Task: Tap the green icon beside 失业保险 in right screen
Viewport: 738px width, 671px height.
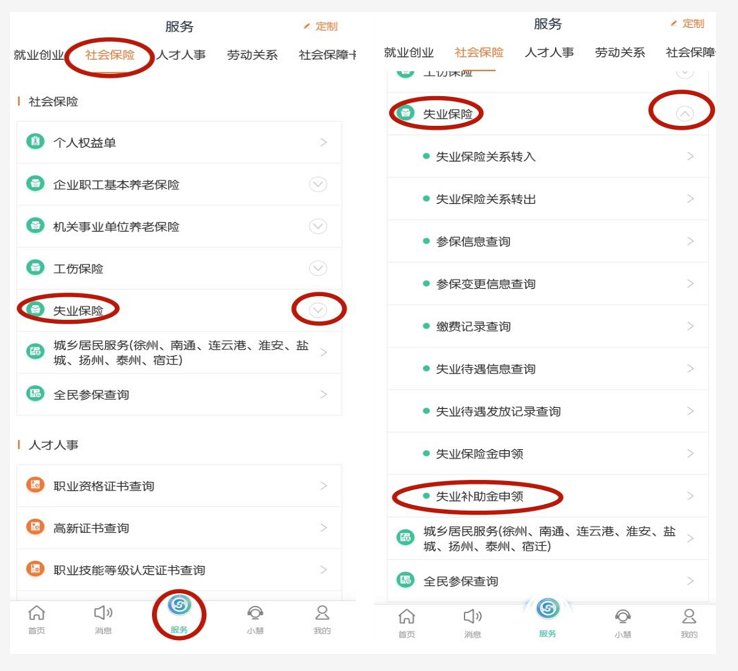Action: (x=405, y=113)
